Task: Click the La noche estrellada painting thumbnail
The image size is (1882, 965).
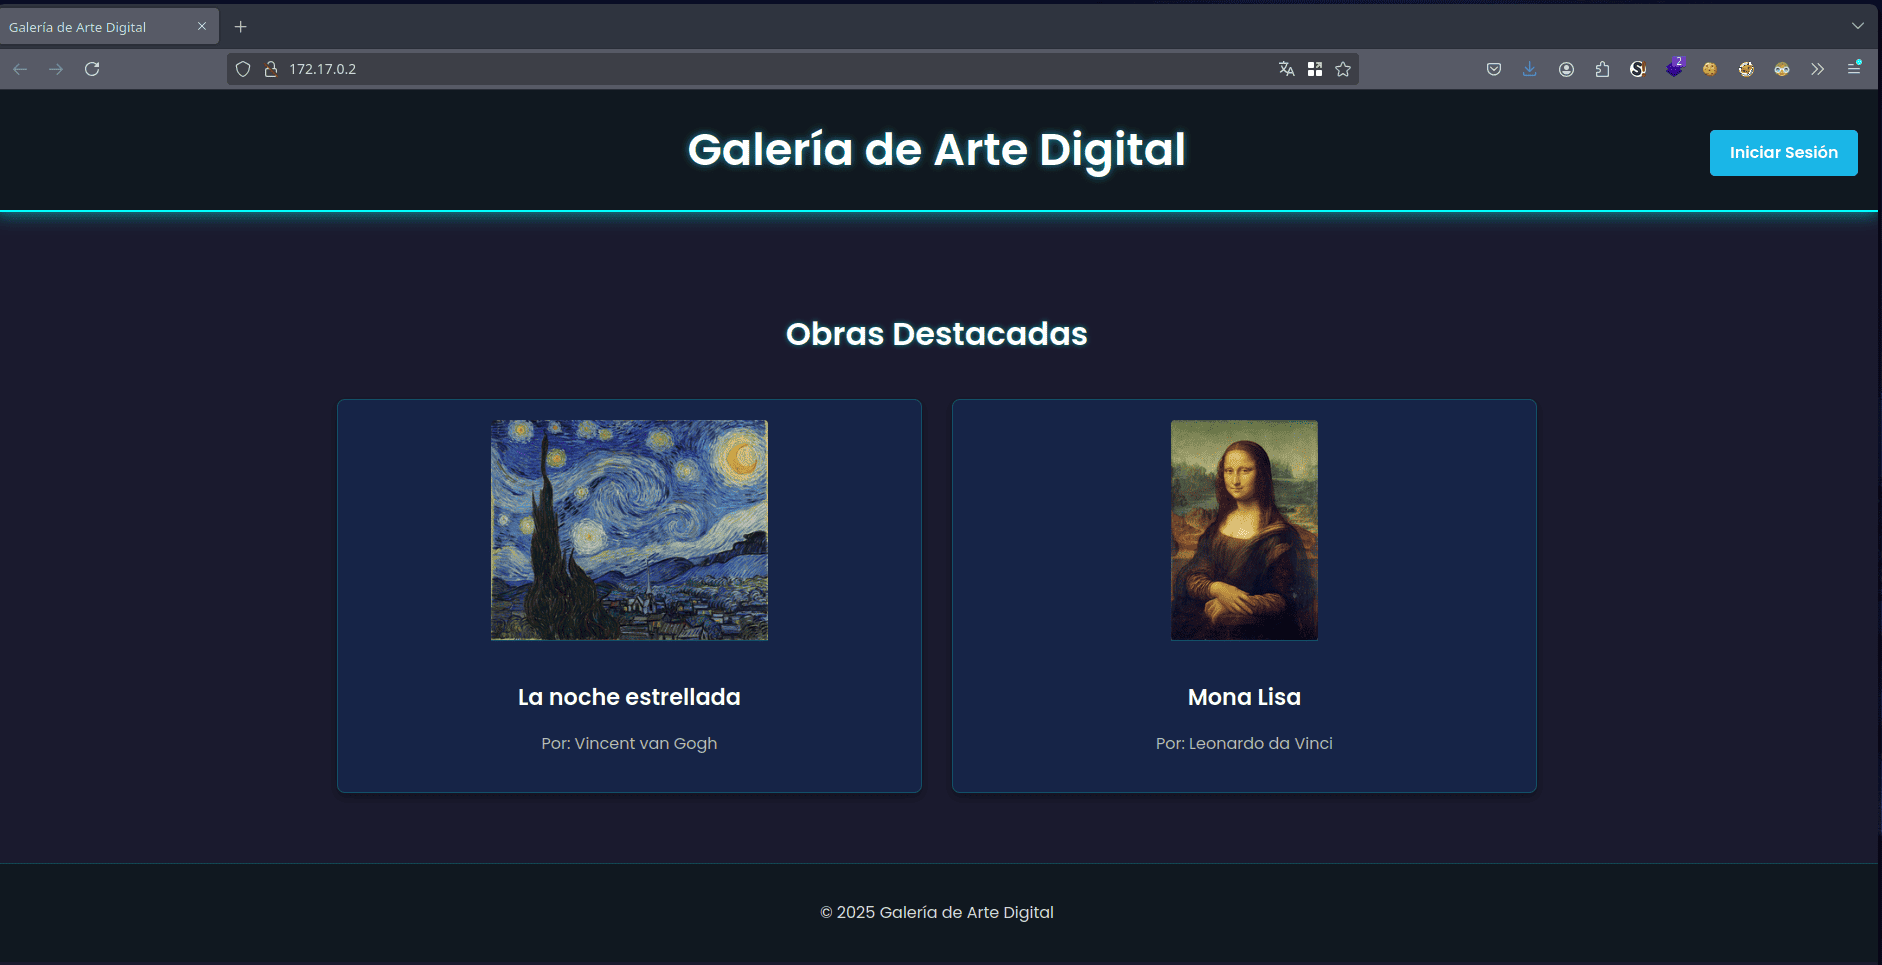Action: [x=629, y=530]
